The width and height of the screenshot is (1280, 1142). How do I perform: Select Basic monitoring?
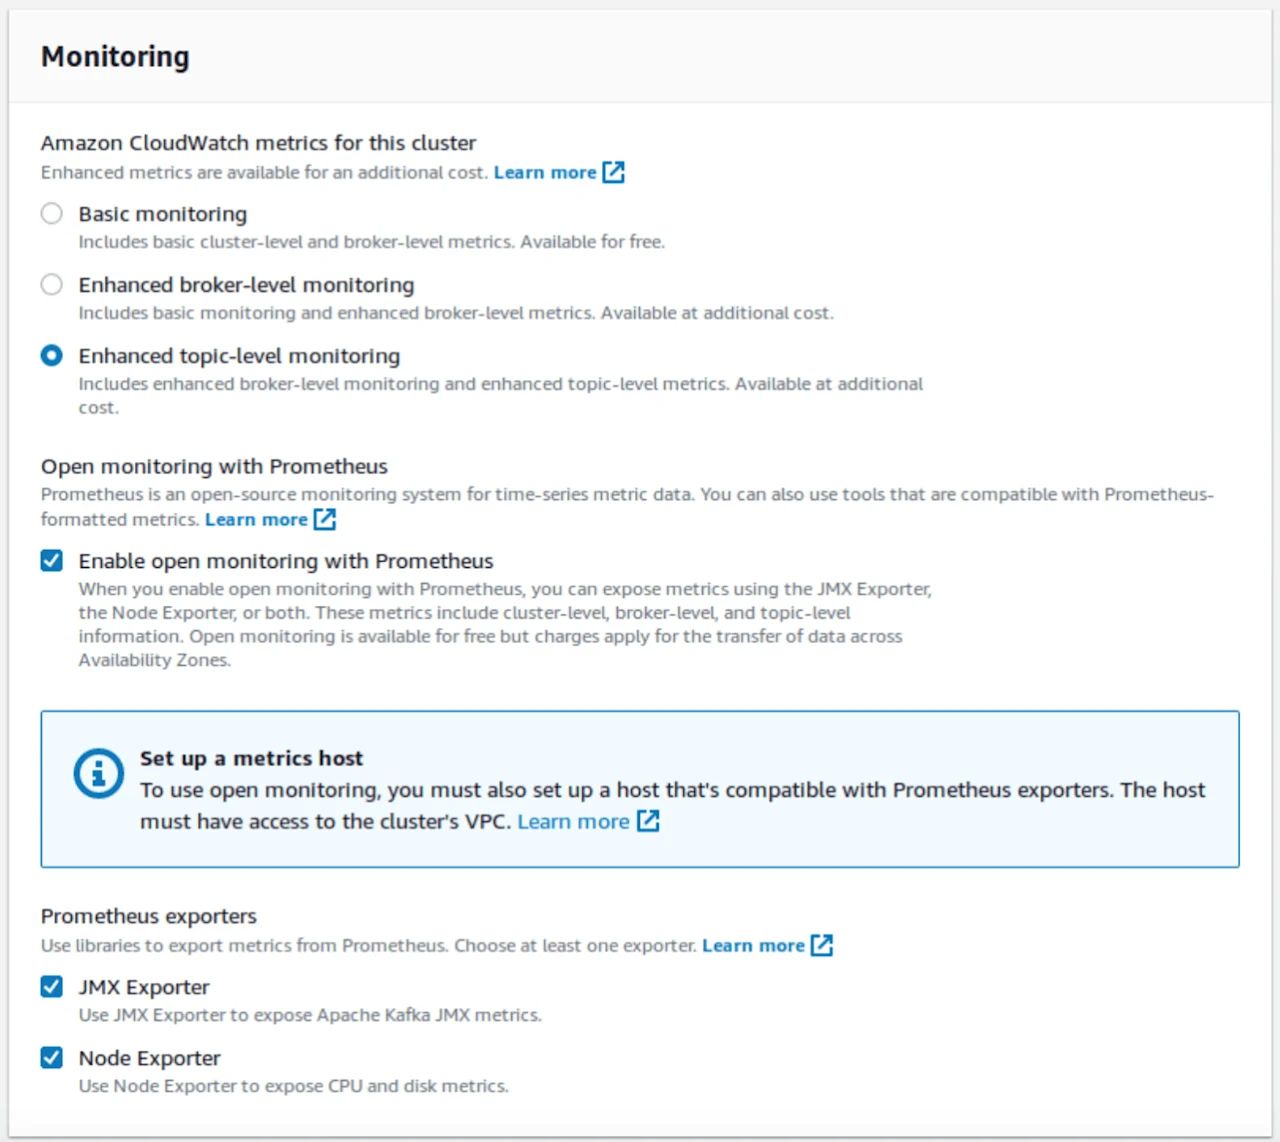(x=51, y=213)
